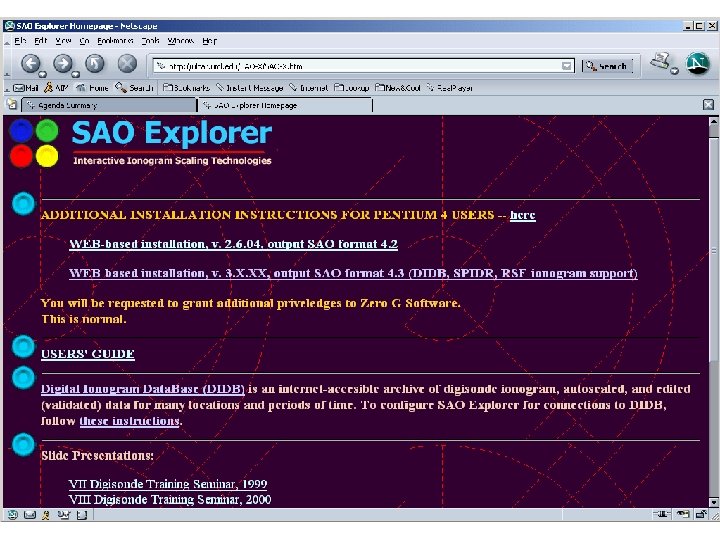Image resolution: width=720 pixels, height=540 pixels.
Task: Open WEB-based installation v. 3.X.XX link
Action: pos(353,273)
